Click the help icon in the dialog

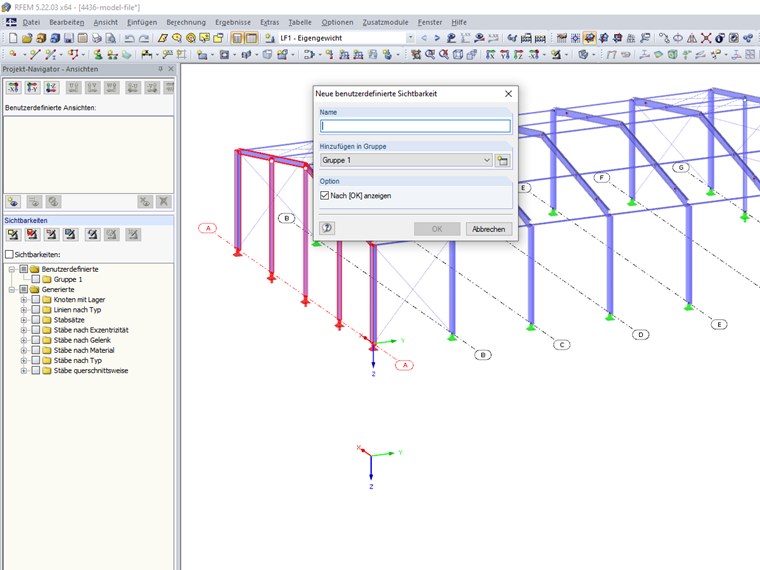(327, 228)
